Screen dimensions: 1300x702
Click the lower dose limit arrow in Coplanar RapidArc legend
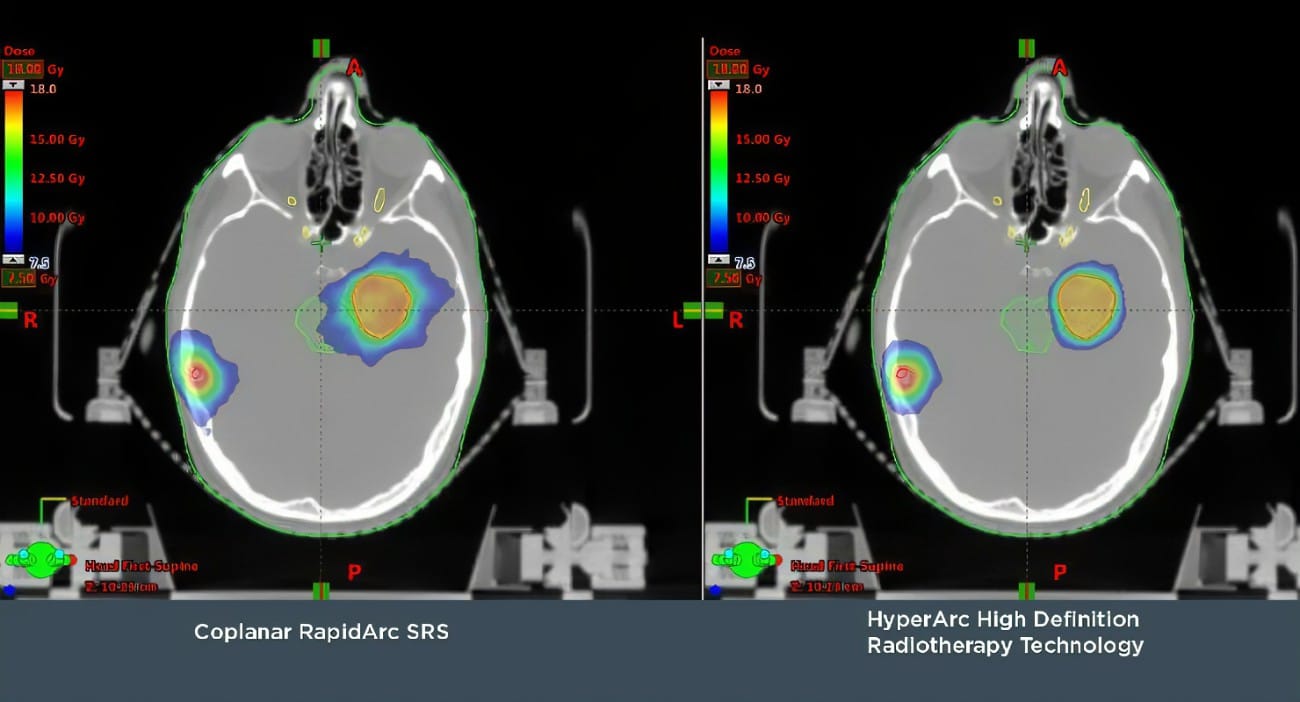(14, 259)
